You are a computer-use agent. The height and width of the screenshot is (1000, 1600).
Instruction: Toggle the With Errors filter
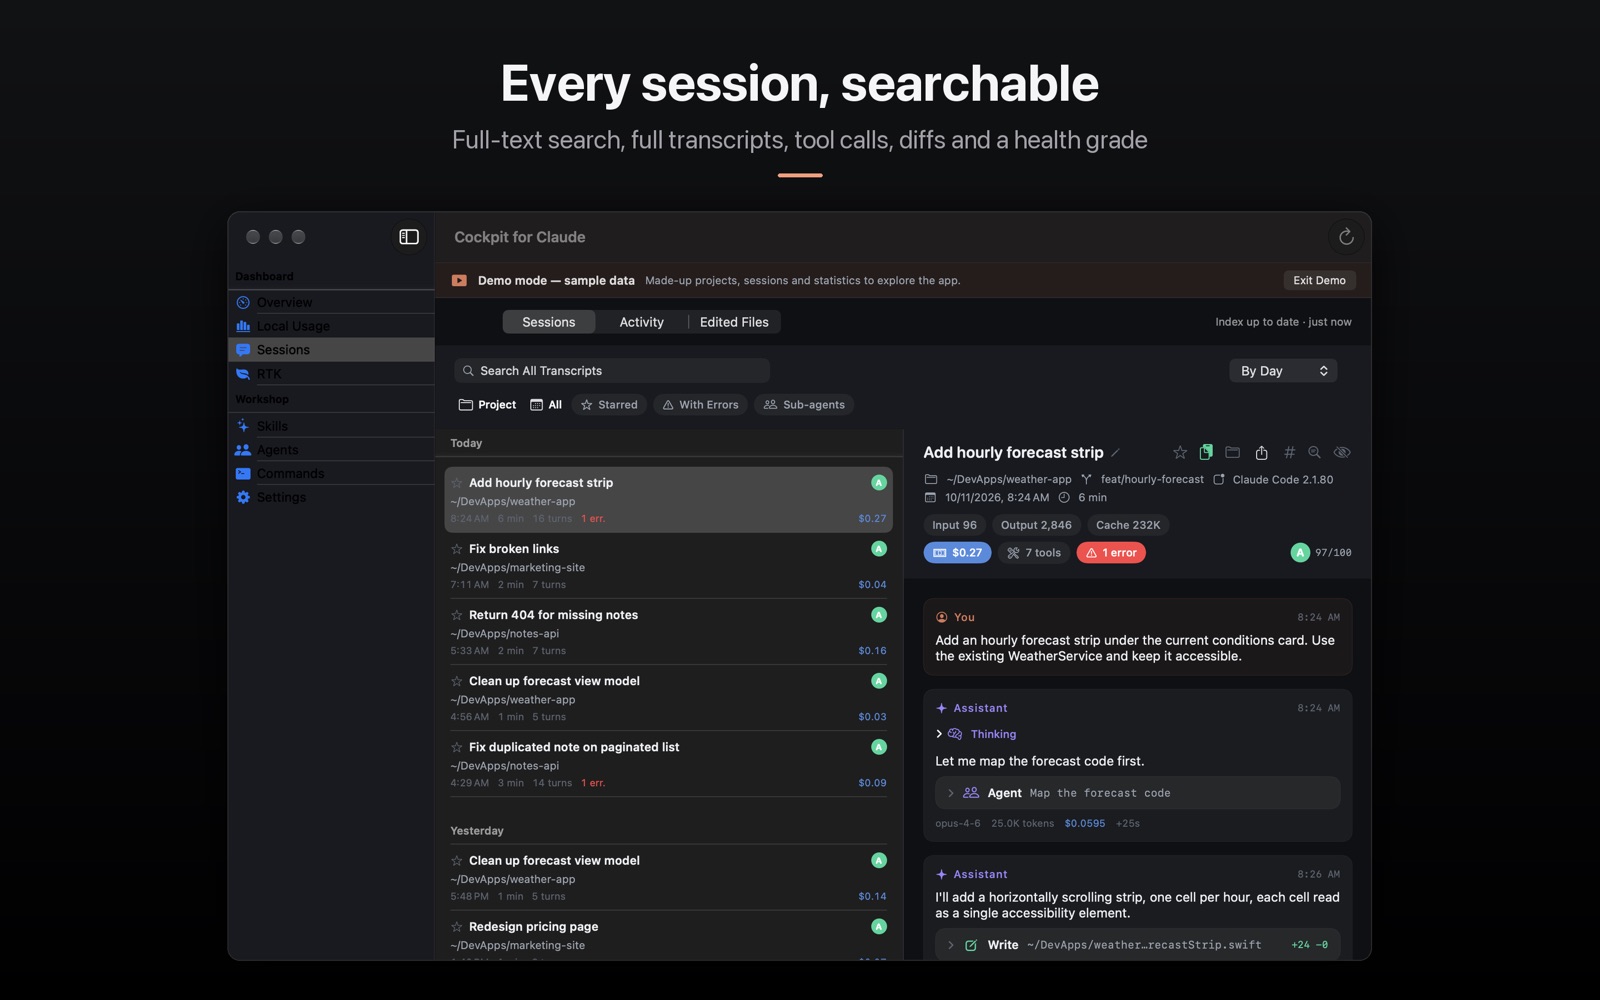(700, 405)
